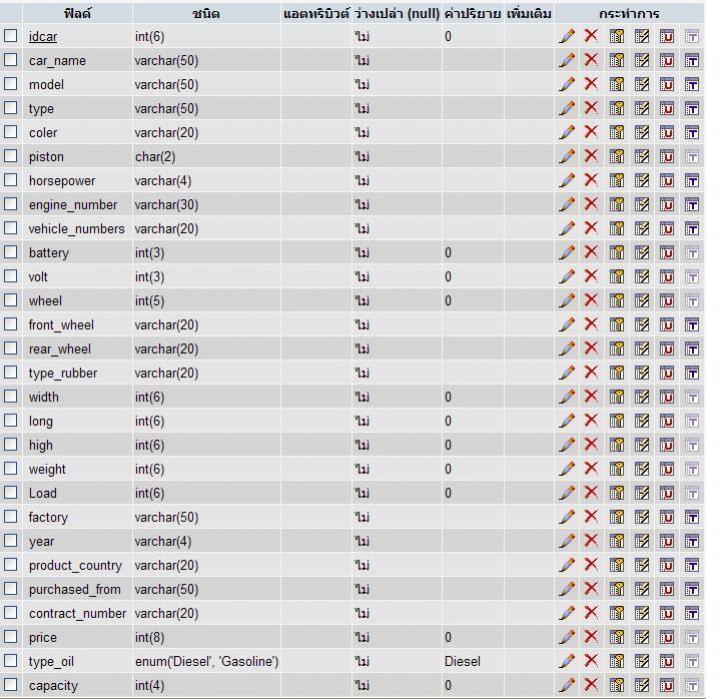The width and height of the screenshot is (720, 699).
Task: Click the idcar field name
Action: click(43, 36)
